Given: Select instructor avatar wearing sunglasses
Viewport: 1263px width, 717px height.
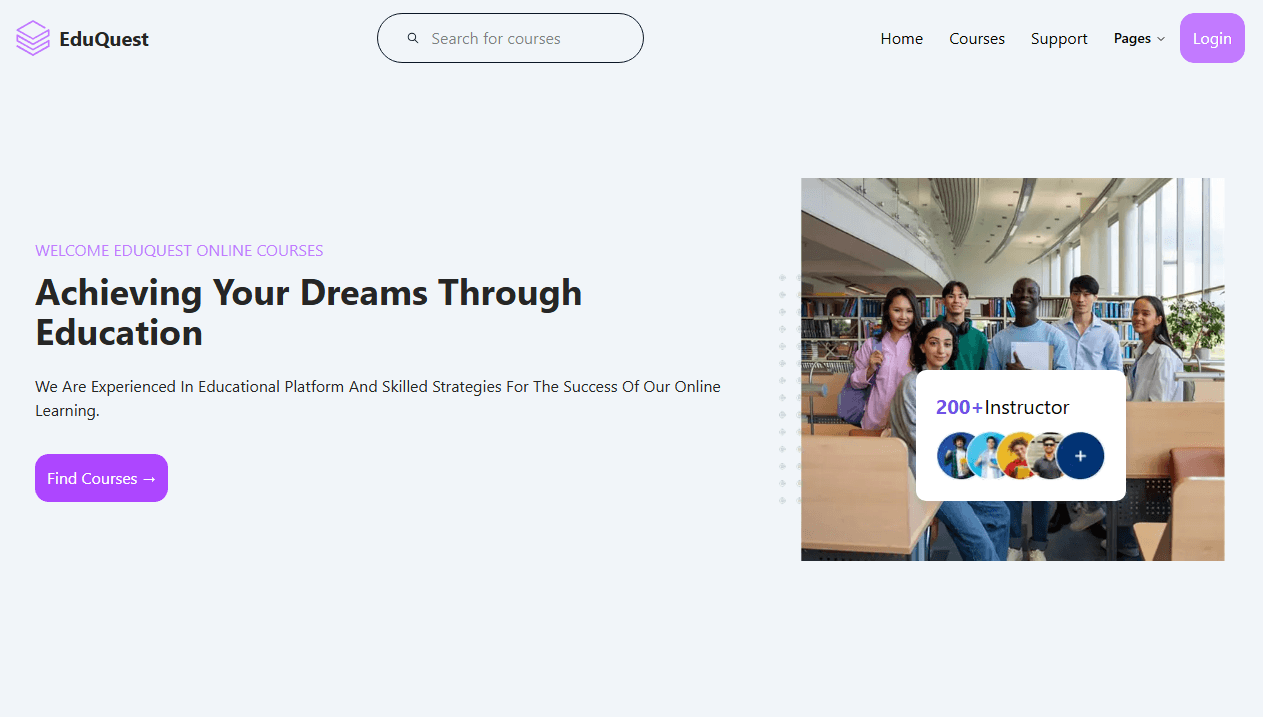Looking at the screenshot, I should point(1047,456).
